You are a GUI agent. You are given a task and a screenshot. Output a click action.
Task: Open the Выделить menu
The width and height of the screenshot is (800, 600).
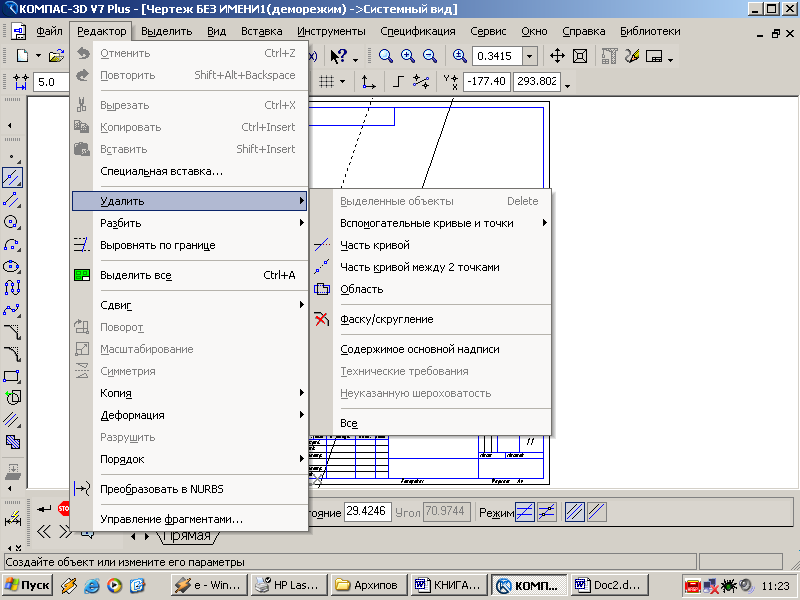[166, 31]
